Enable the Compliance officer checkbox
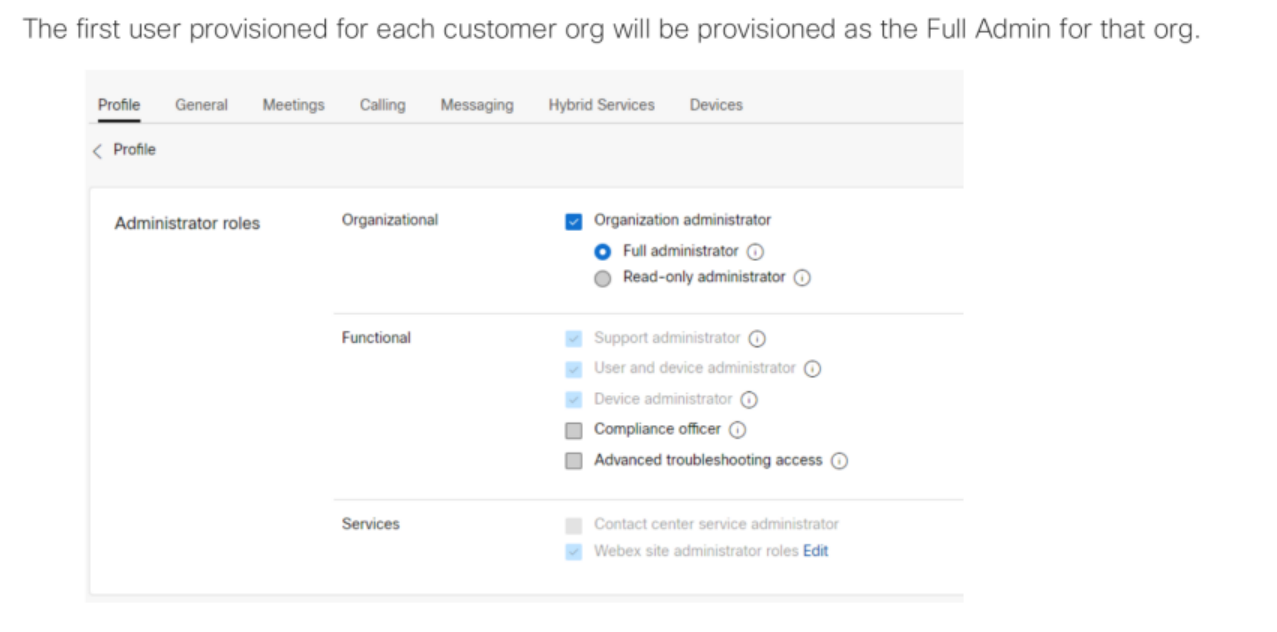This screenshot has height=632, width=1277. pyautogui.click(x=574, y=430)
